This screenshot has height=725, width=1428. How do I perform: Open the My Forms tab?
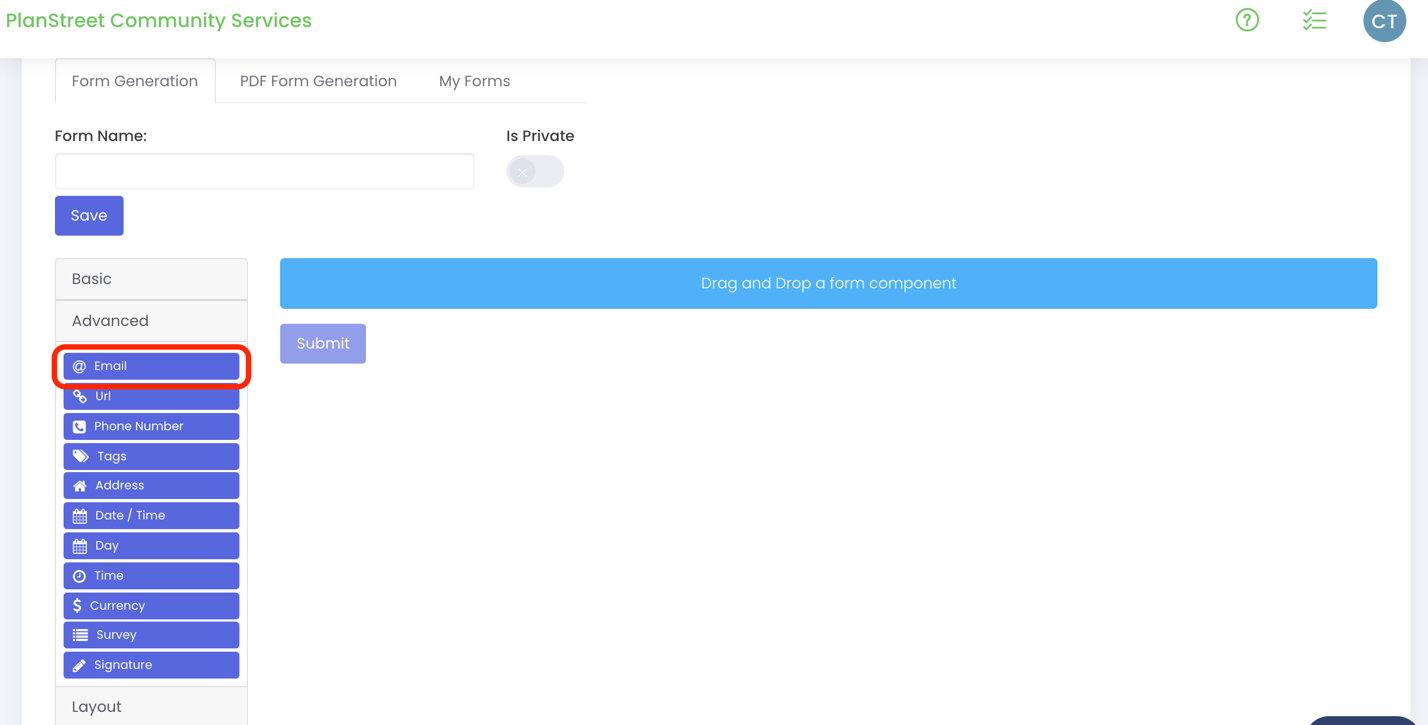click(x=474, y=81)
